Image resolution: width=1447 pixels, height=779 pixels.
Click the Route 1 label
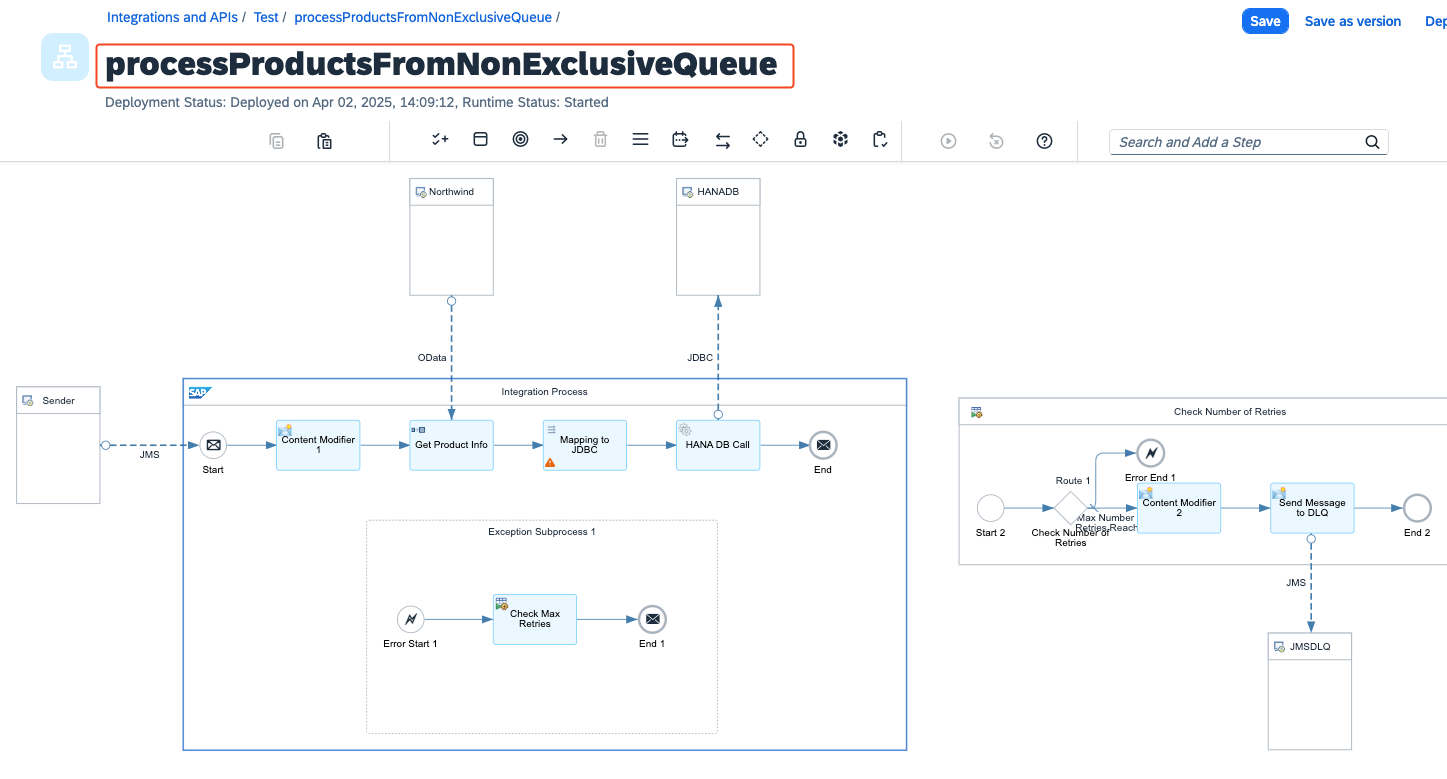[1073, 481]
